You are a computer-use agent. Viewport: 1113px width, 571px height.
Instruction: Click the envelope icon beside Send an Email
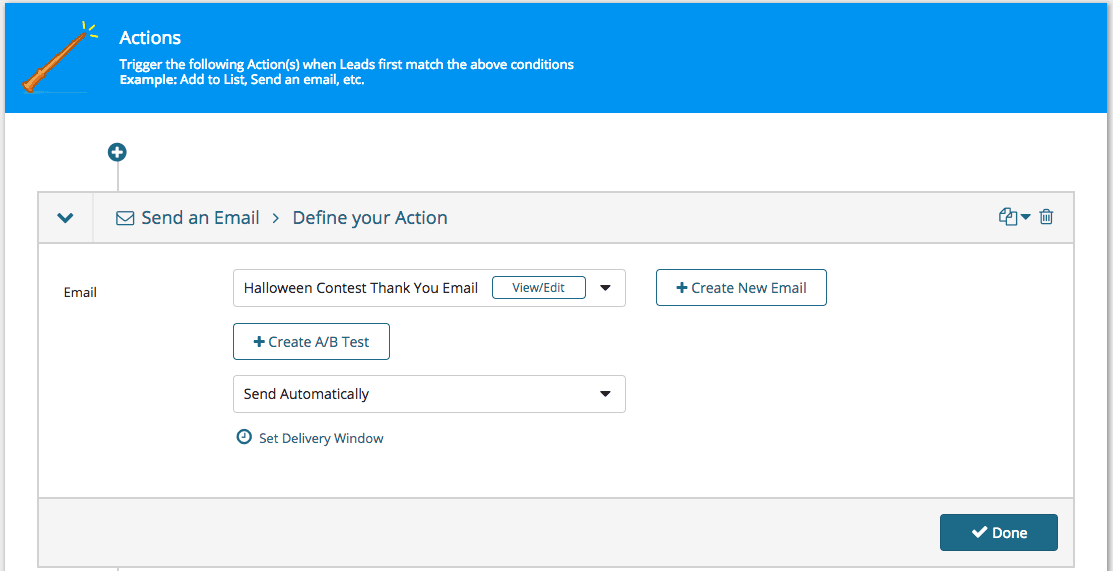point(125,218)
